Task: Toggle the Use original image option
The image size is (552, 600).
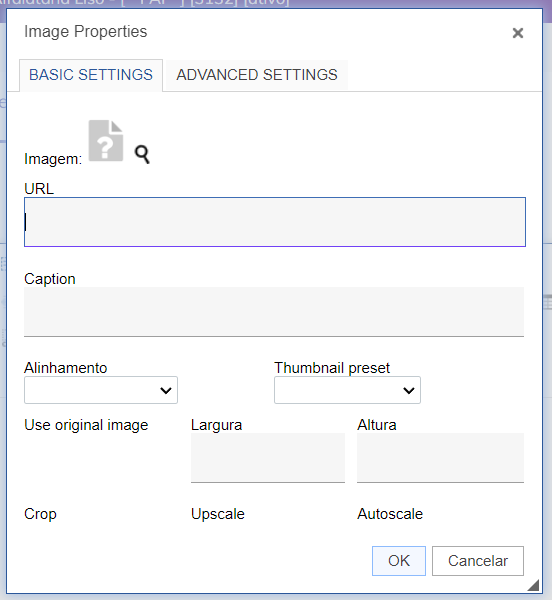Action: pos(86,425)
